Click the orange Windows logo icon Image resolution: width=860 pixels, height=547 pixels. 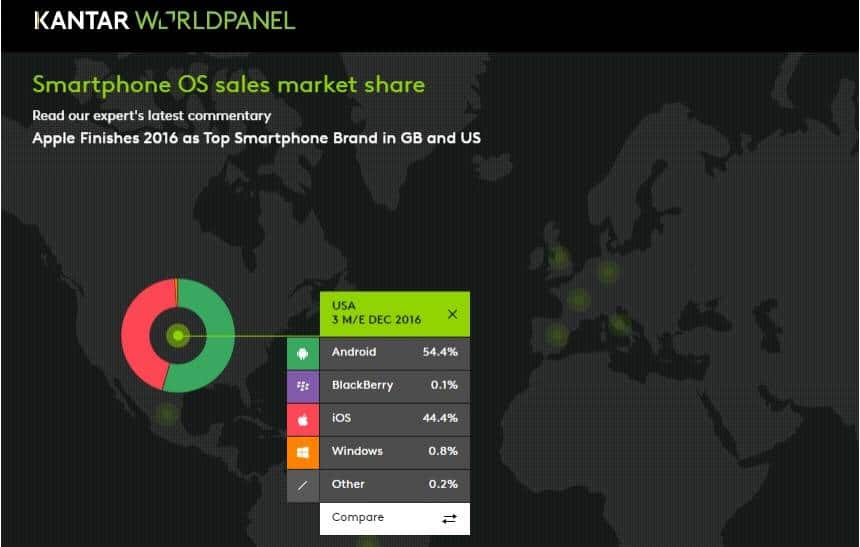(x=303, y=453)
